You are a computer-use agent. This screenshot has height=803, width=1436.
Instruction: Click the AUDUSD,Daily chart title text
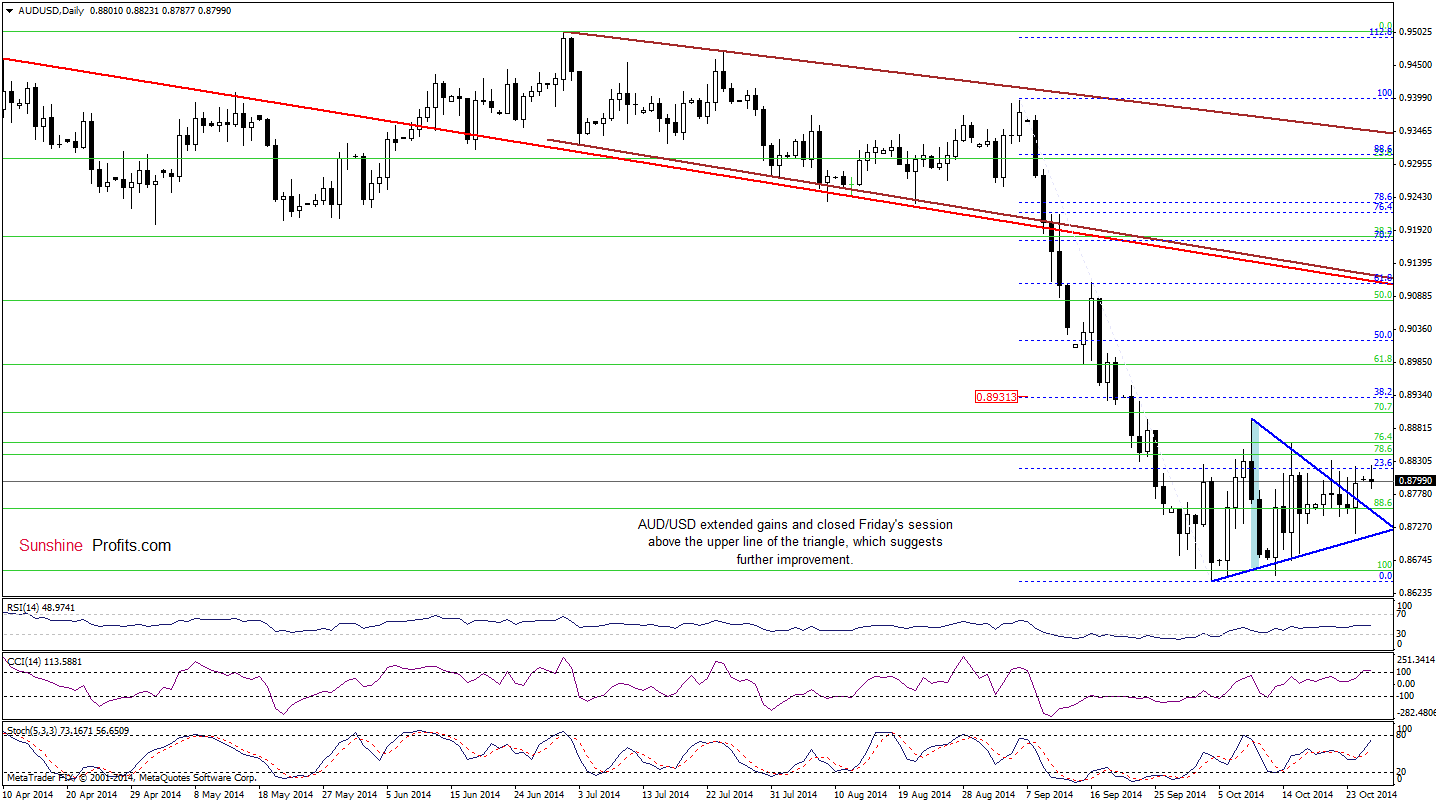(50, 10)
